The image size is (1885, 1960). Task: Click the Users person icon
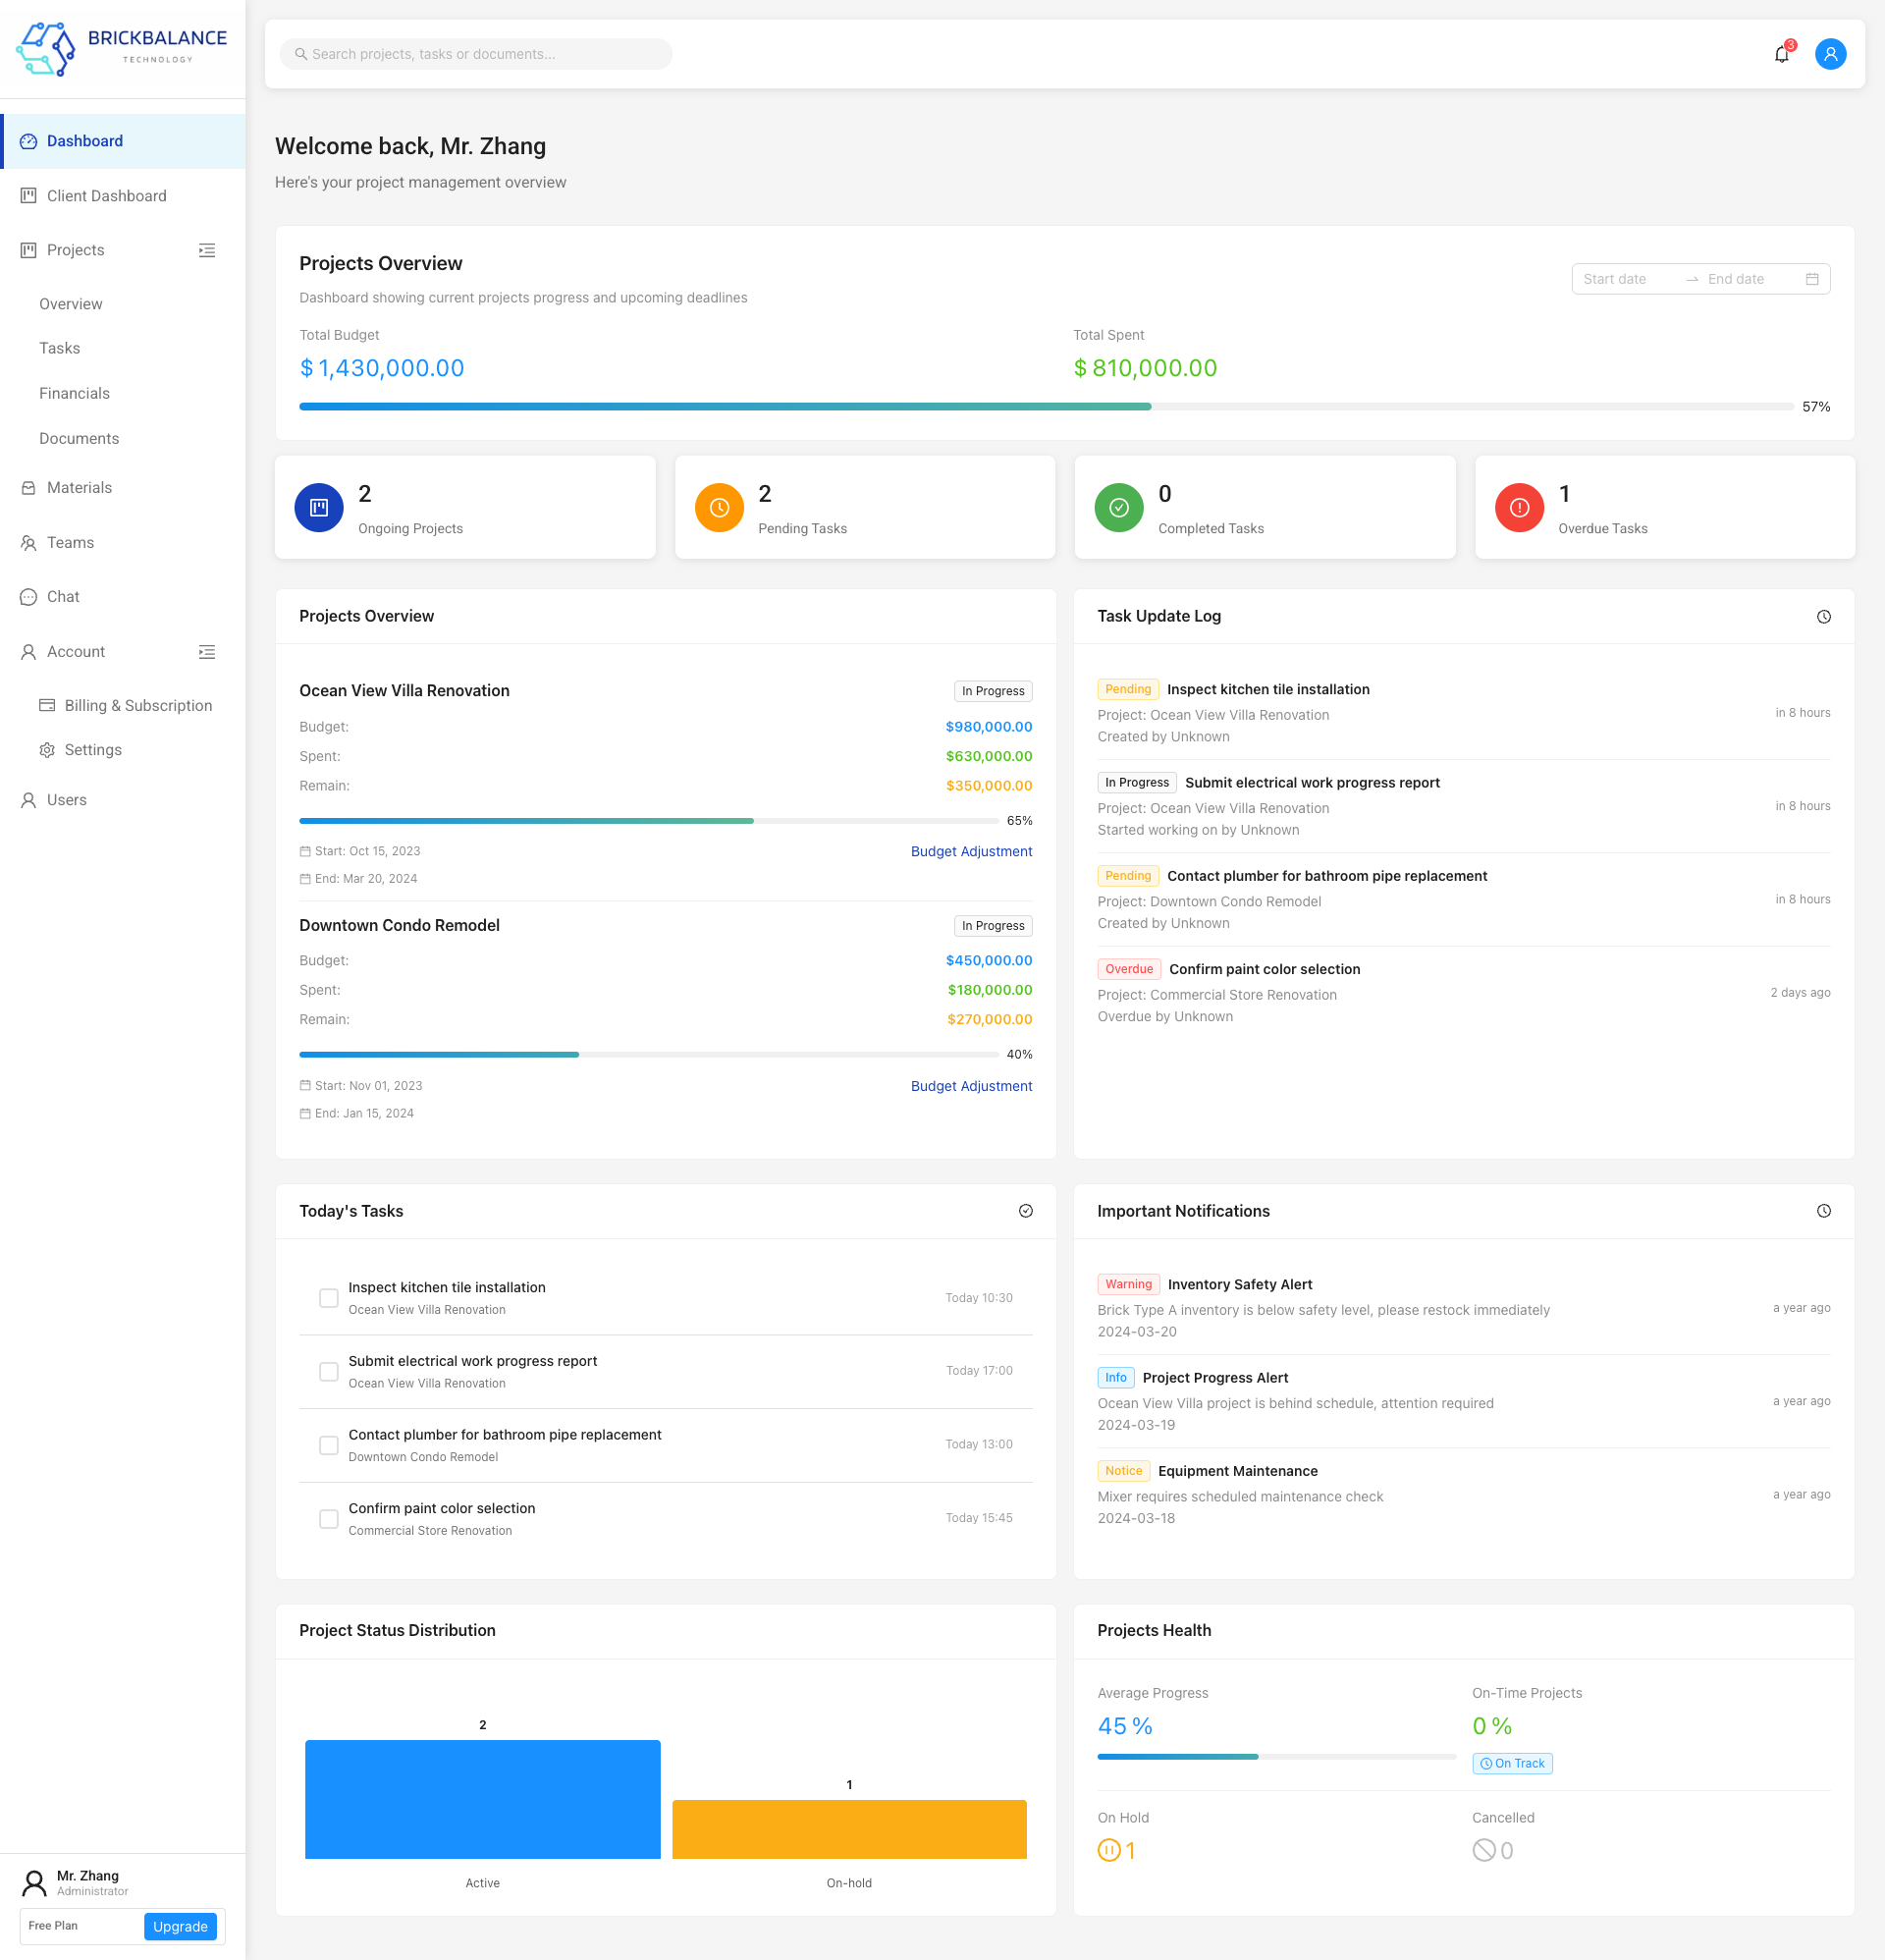coord(29,800)
